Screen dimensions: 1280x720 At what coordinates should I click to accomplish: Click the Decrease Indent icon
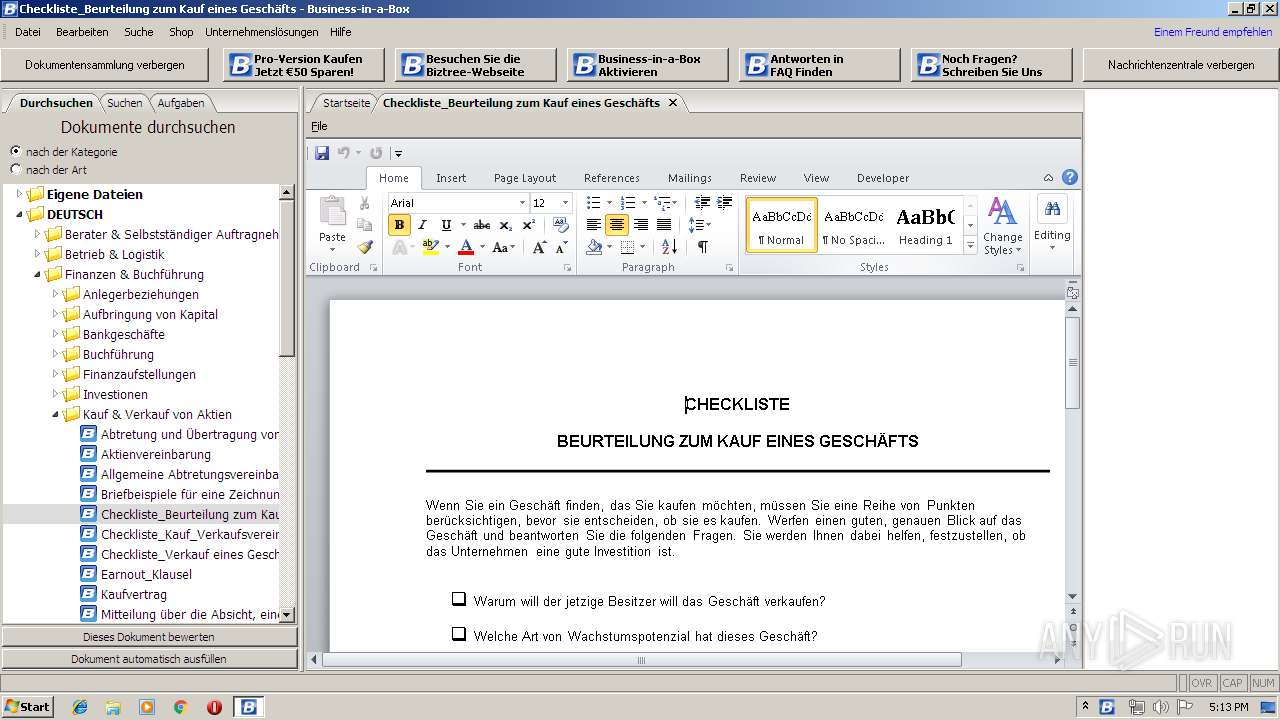[702, 203]
